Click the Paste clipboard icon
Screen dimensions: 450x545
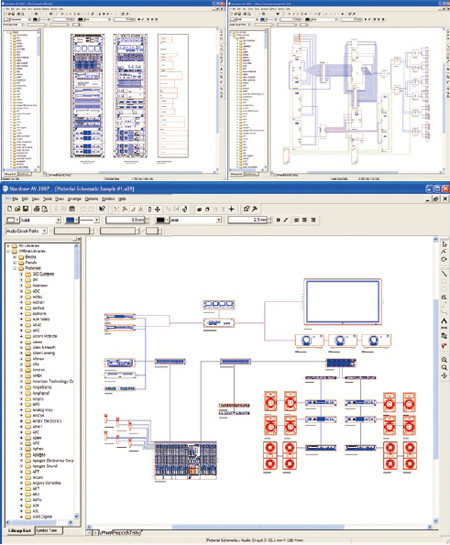[x=72, y=209]
